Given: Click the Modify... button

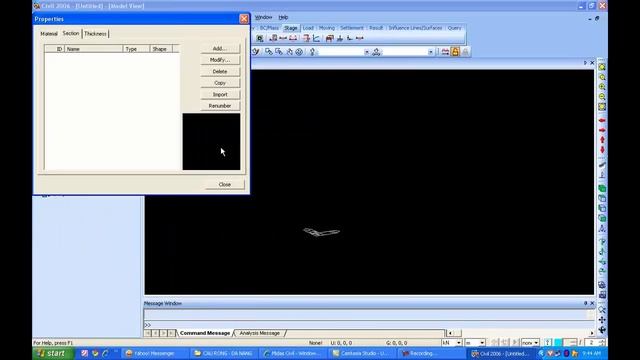Looking at the screenshot, I should pyautogui.click(x=220, y=60).
